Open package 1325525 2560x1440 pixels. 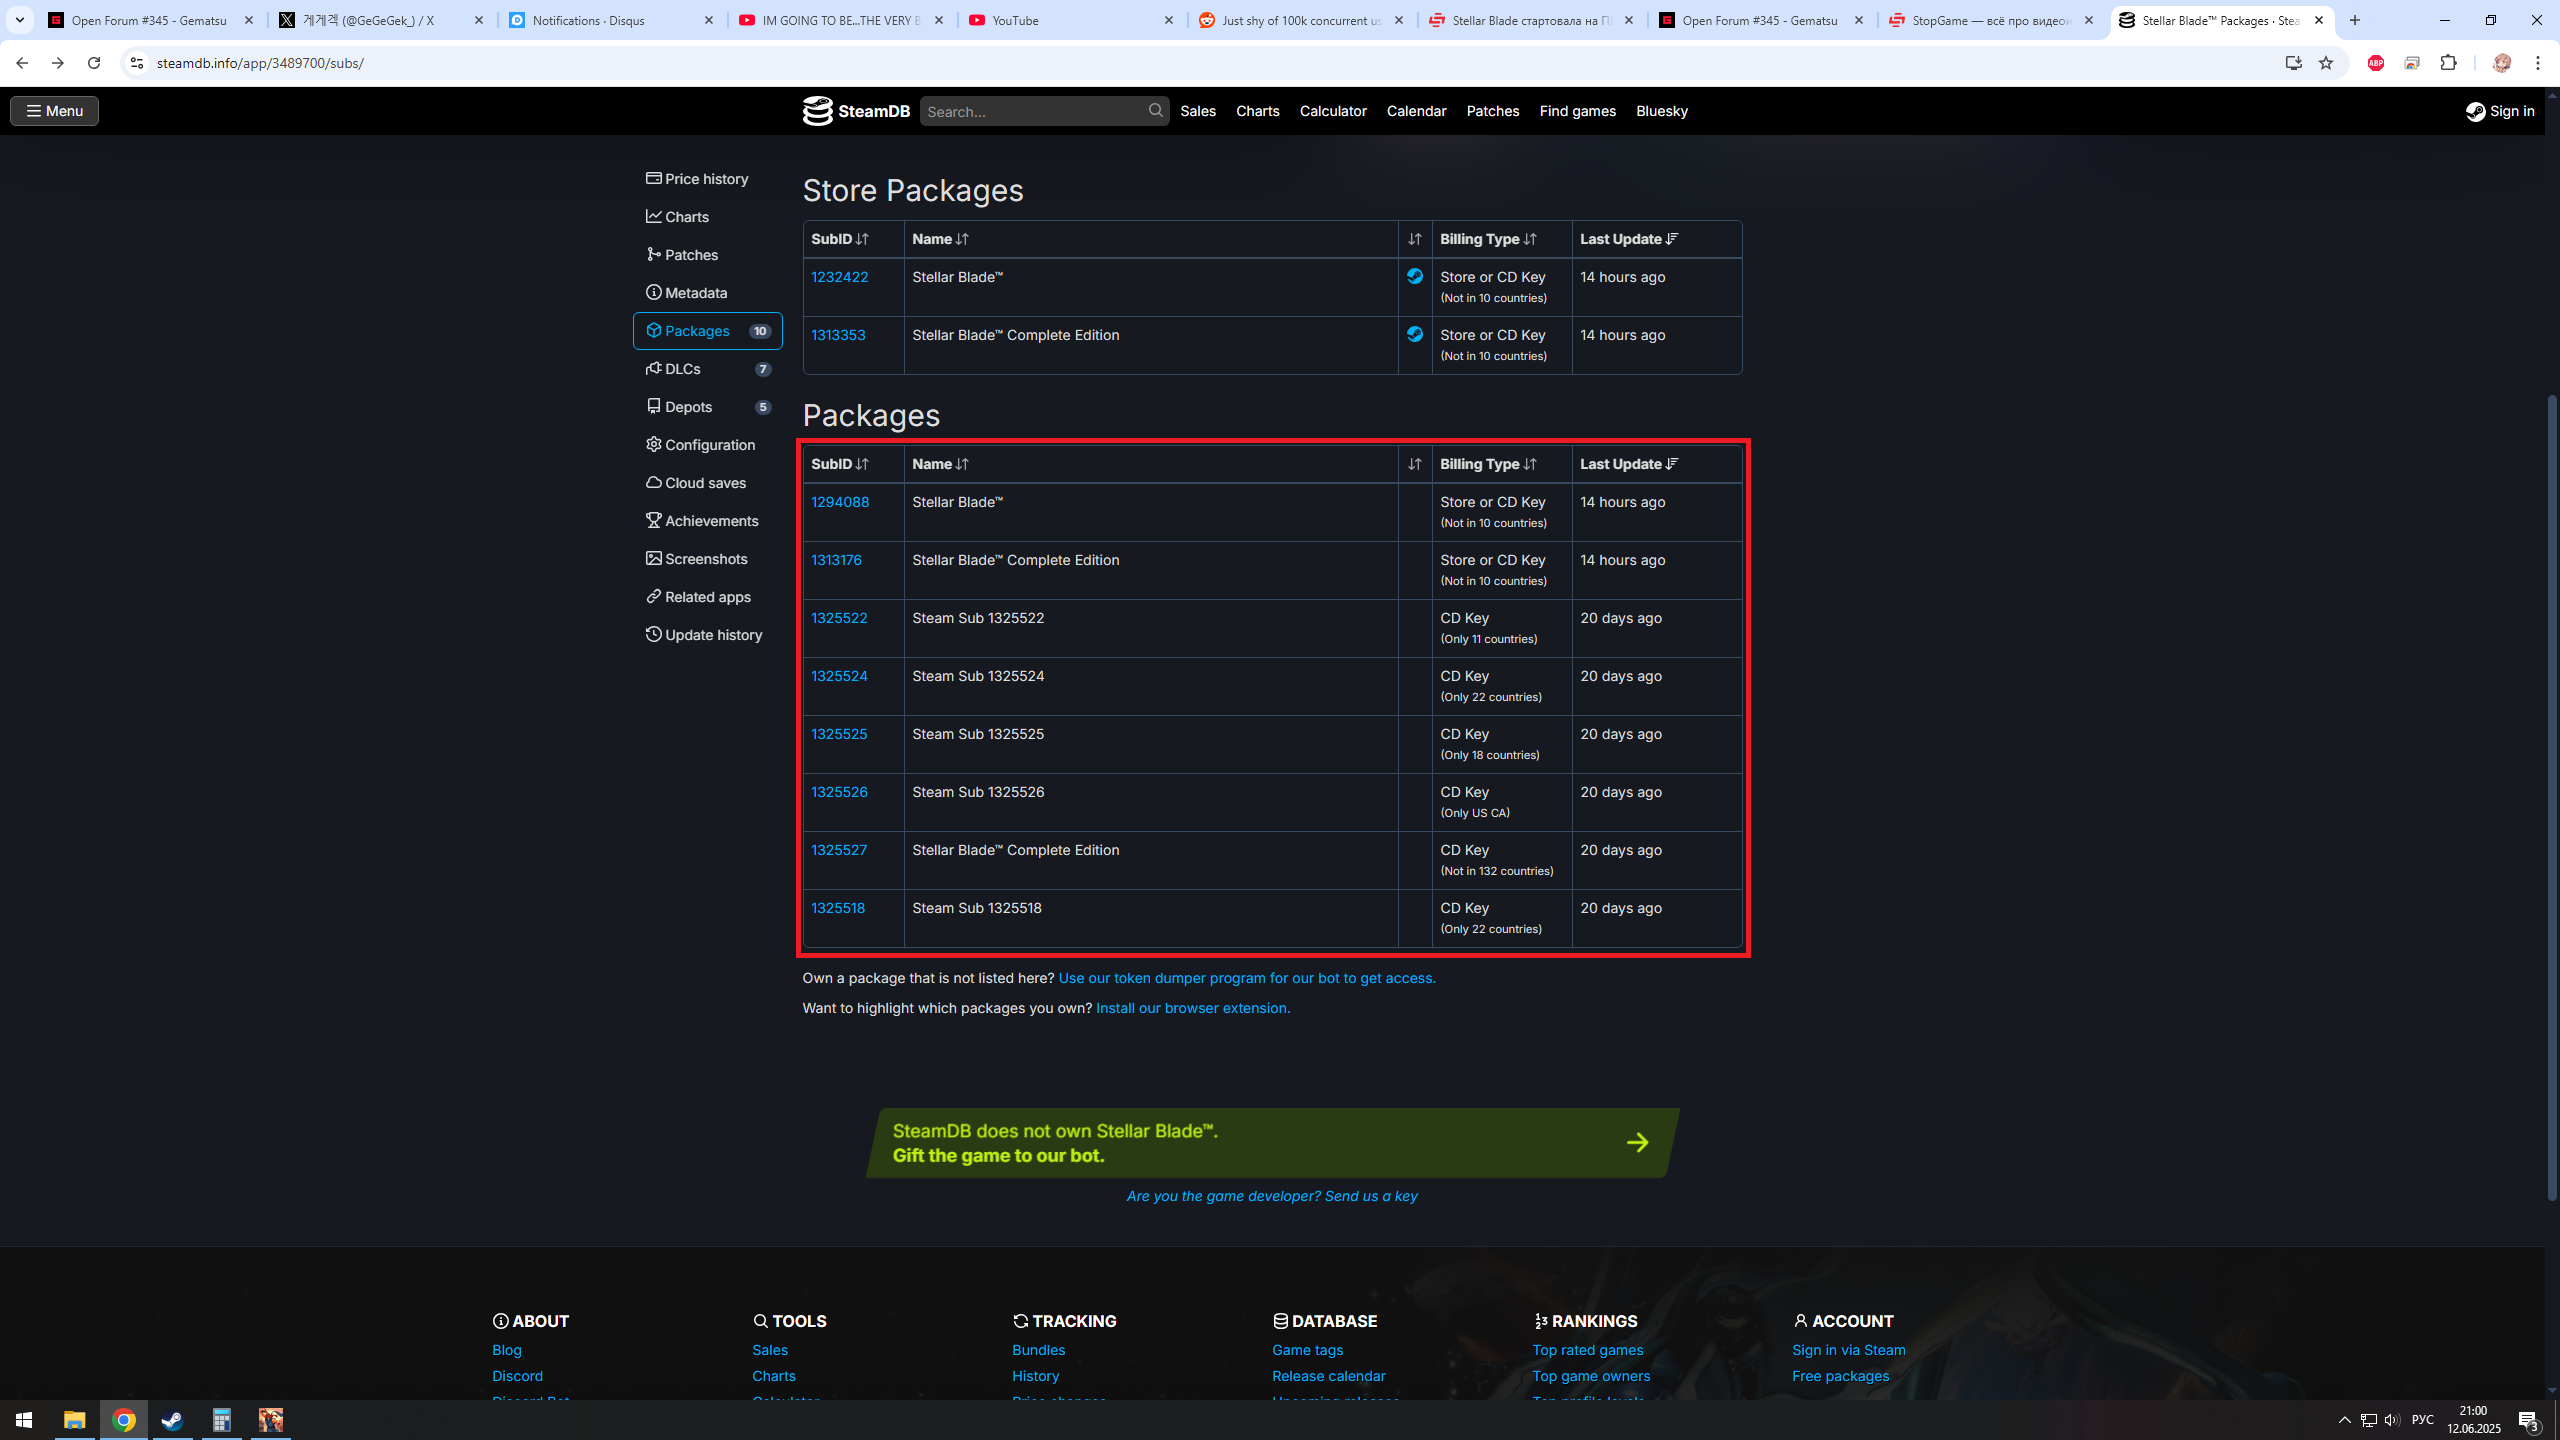(839, 734)
